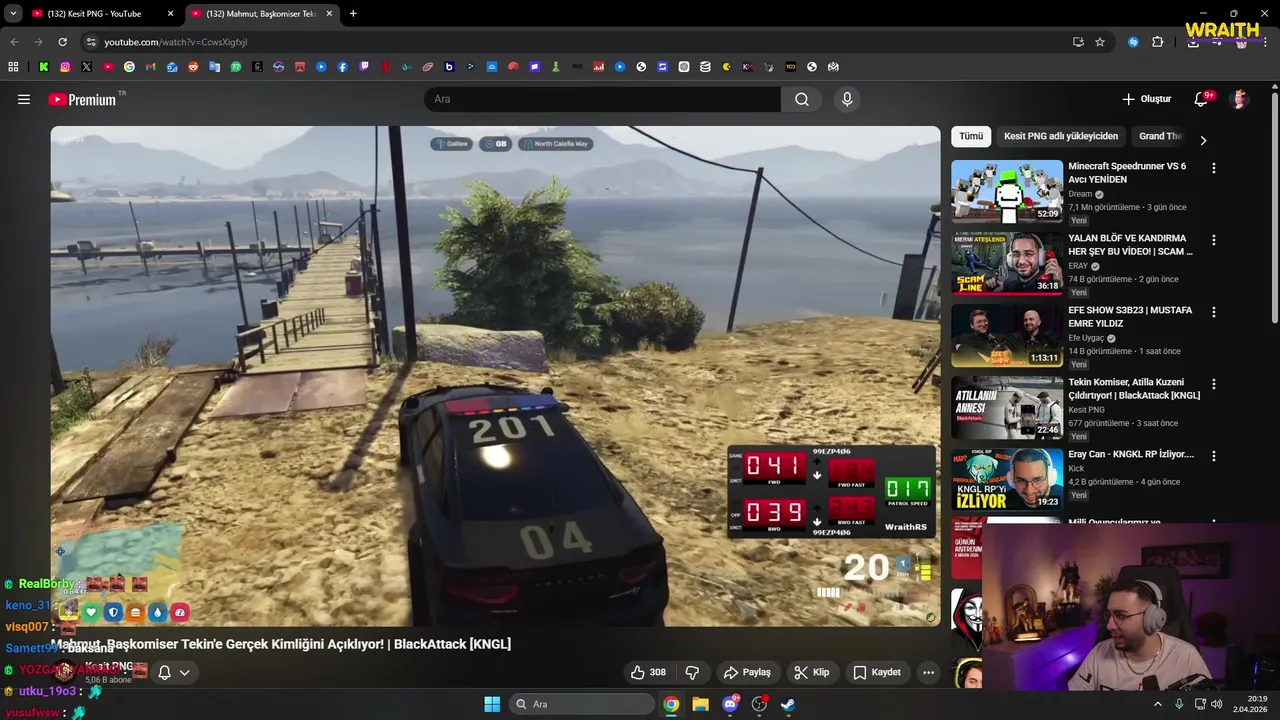Open options for Eray Can video

tap(1214, 456)
